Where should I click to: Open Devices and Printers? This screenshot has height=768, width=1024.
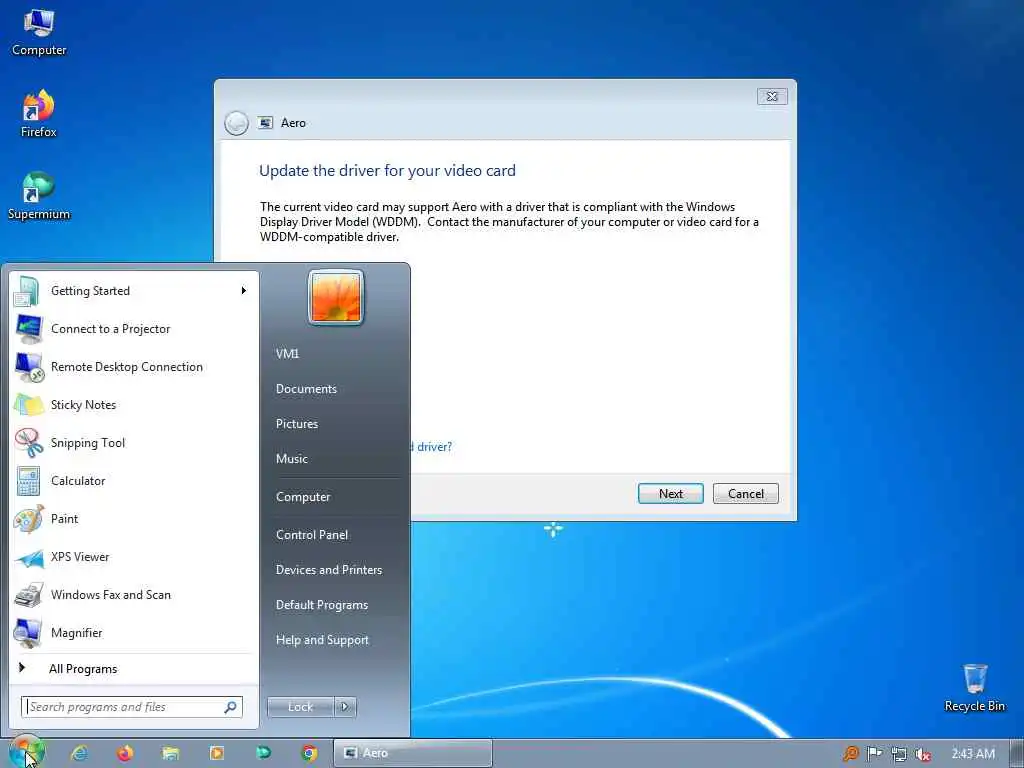click(x=328, y=570)
